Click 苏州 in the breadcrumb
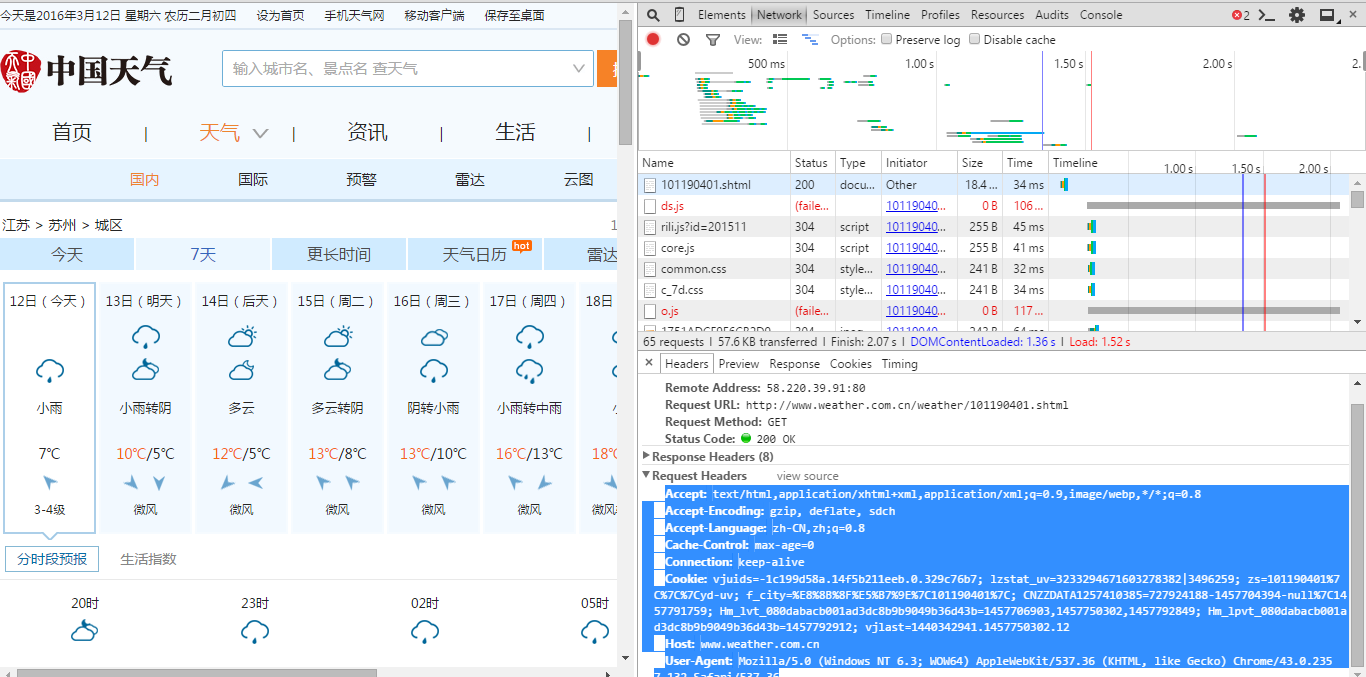This screenshot has height=677, width=1366. coord(62,225)
